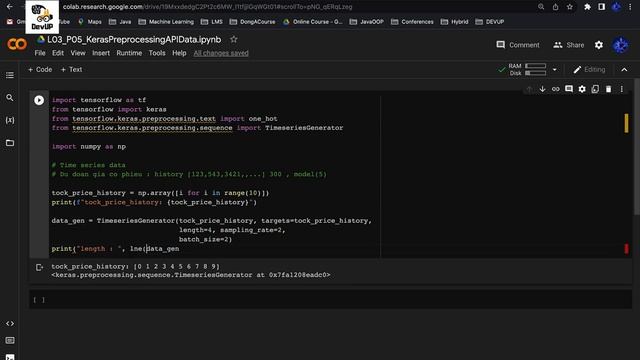Open Online Course bookmark
The height and width of the screenshot is (360, 640).
click(313, 22)
